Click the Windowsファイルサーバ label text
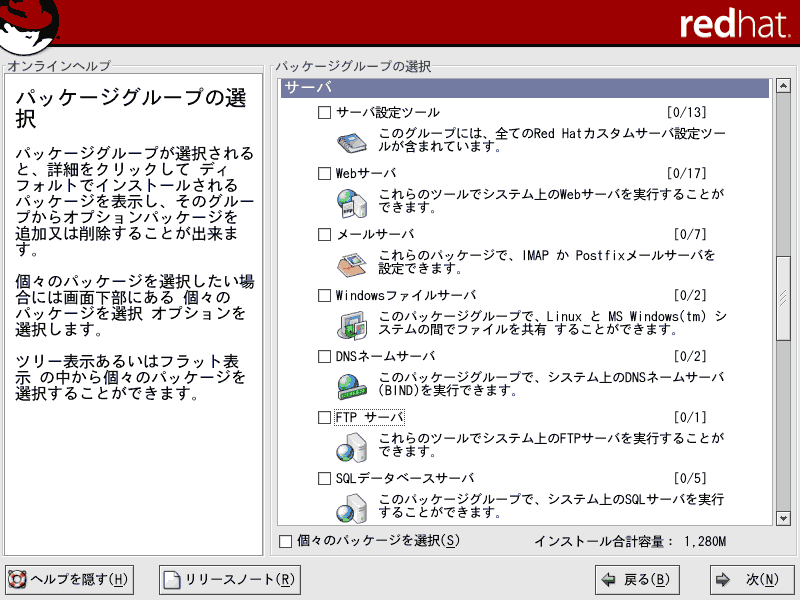Viewport: 800px width, 600px height. click(406, 295)
